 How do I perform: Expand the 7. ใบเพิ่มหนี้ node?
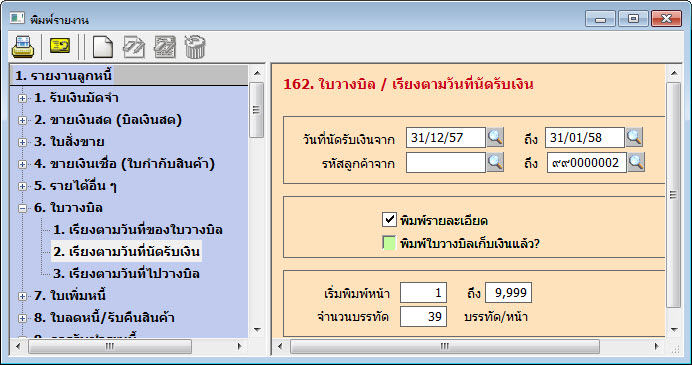[x=22, y=296]
